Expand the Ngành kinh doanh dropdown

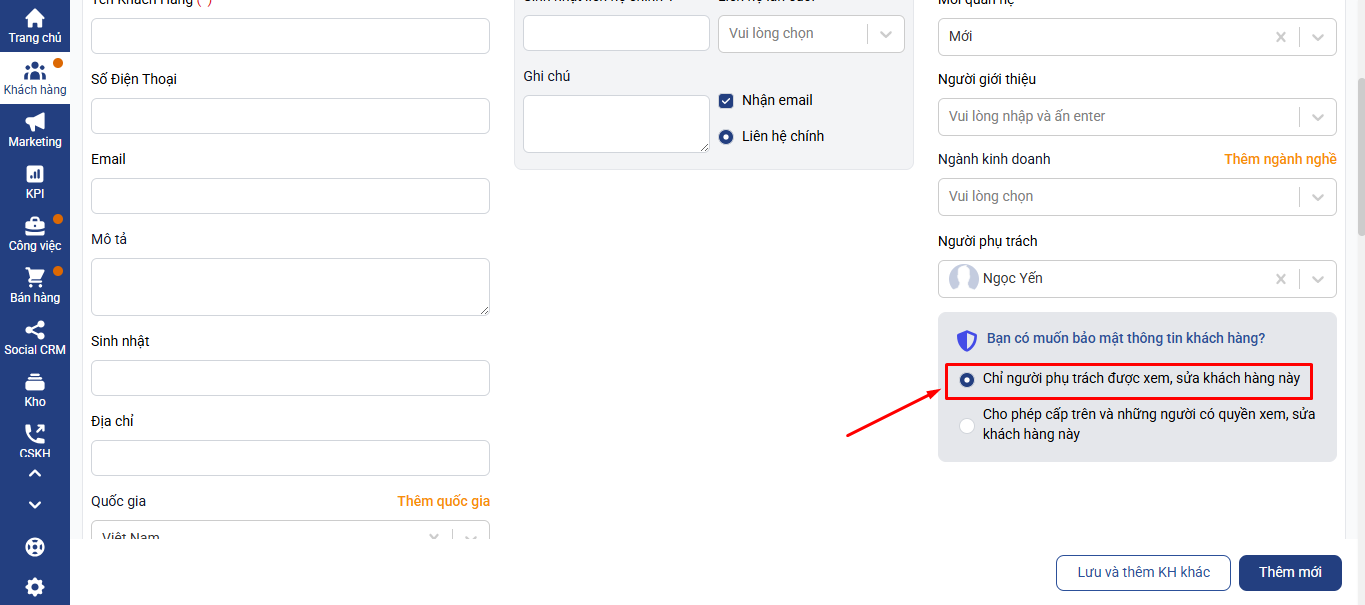tap(1318, 197)
